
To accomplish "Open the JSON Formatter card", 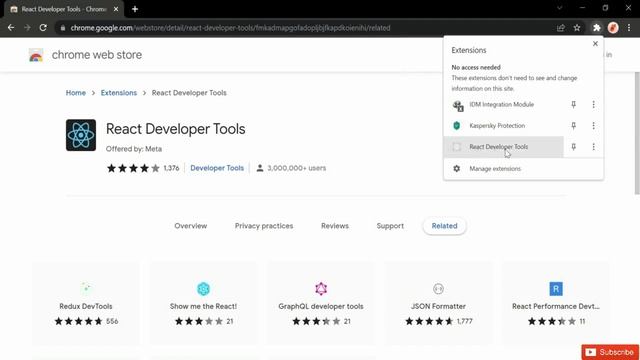I will click(438, 304).
